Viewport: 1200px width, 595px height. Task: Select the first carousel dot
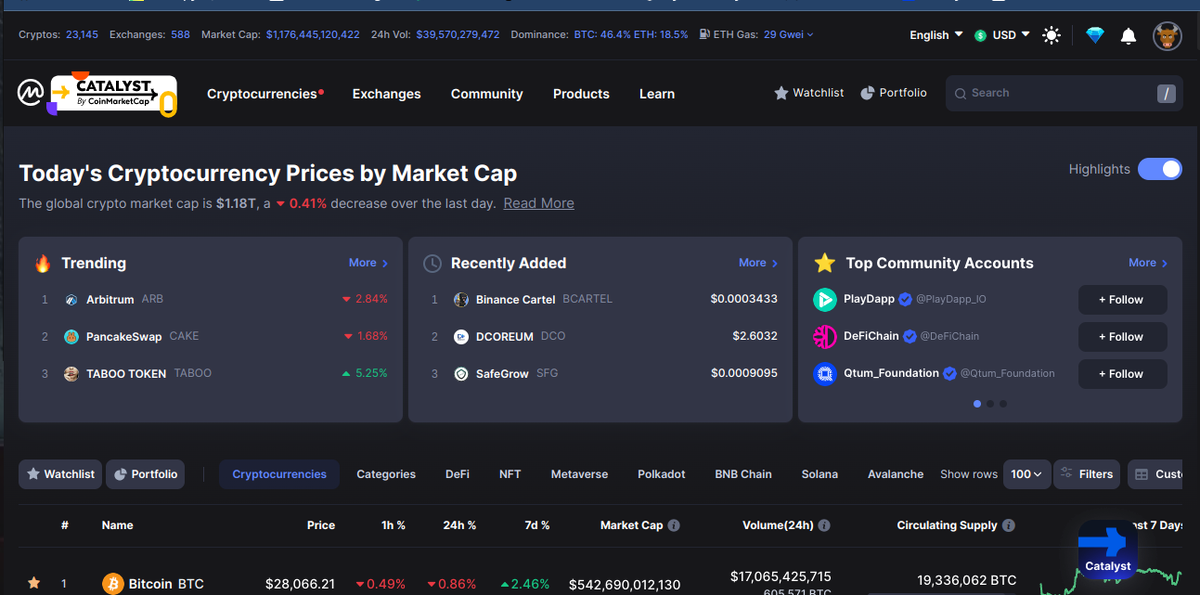point(977,404)
